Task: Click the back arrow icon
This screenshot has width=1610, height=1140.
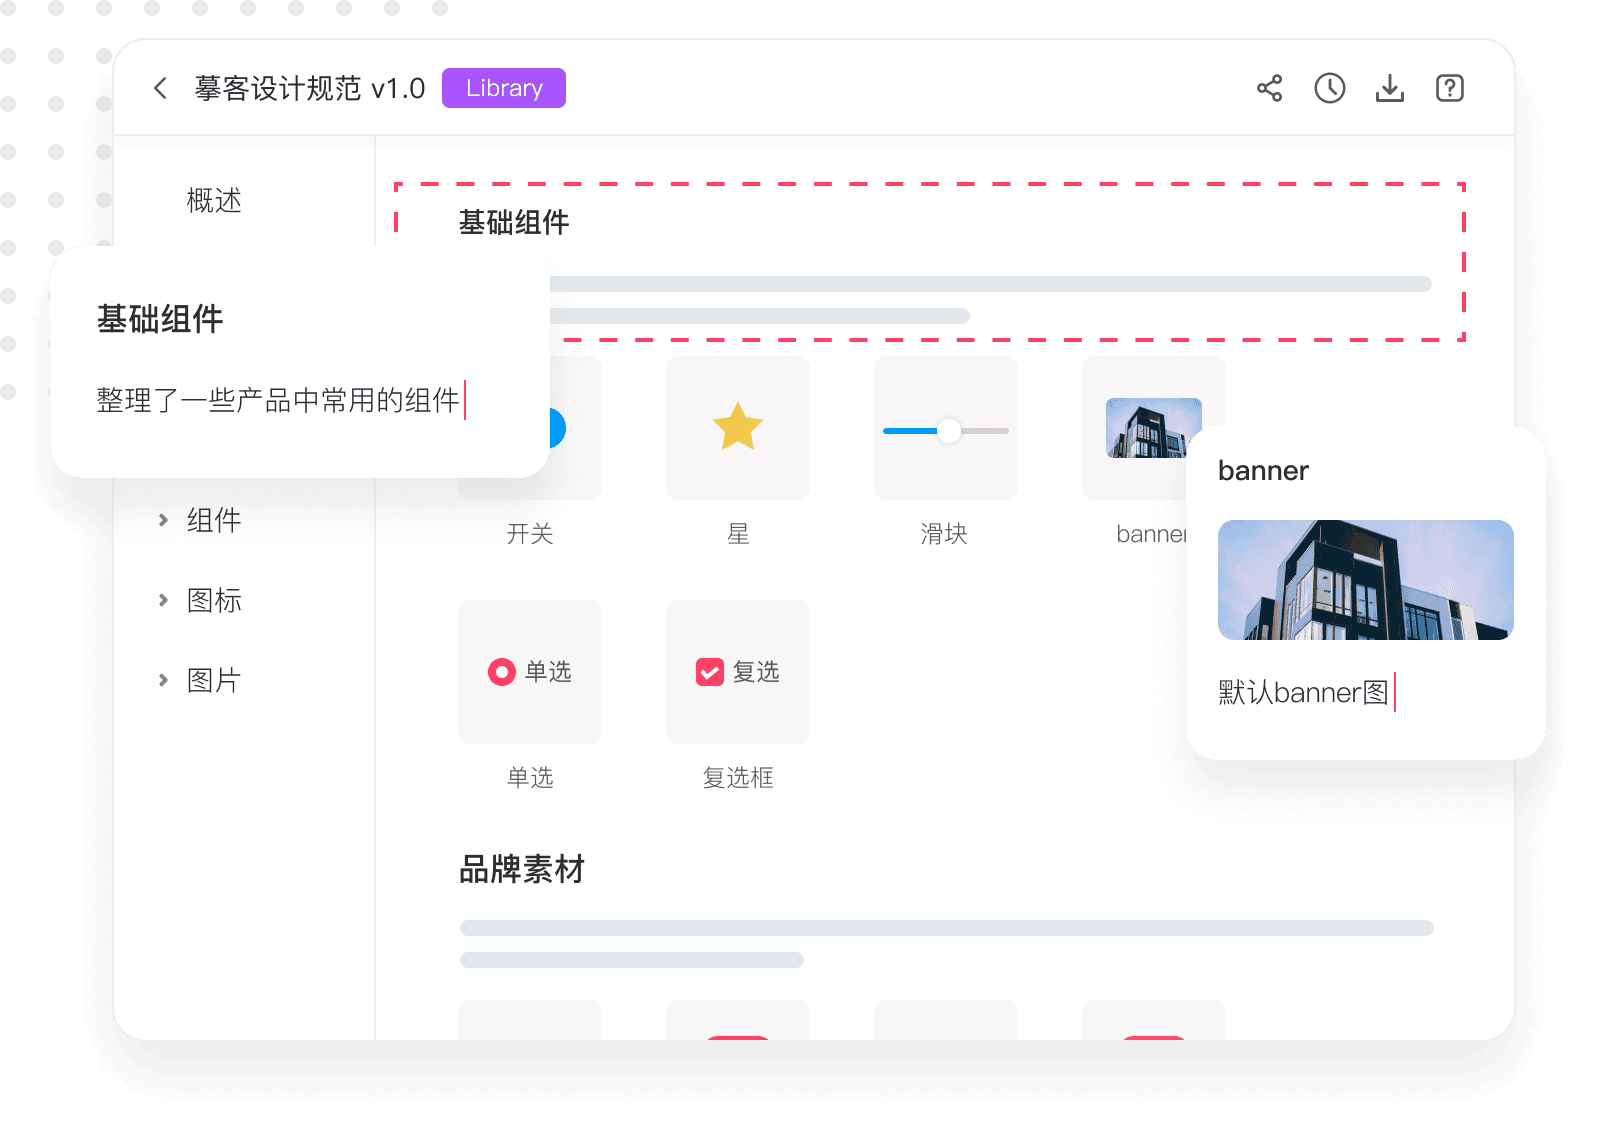Action: pos(160,88)
